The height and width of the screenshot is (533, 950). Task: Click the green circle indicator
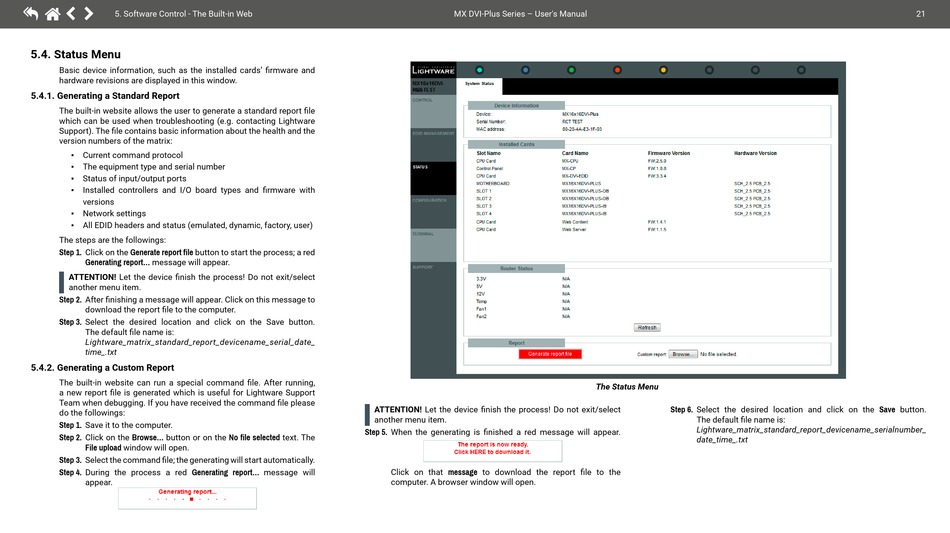[571, 70]
